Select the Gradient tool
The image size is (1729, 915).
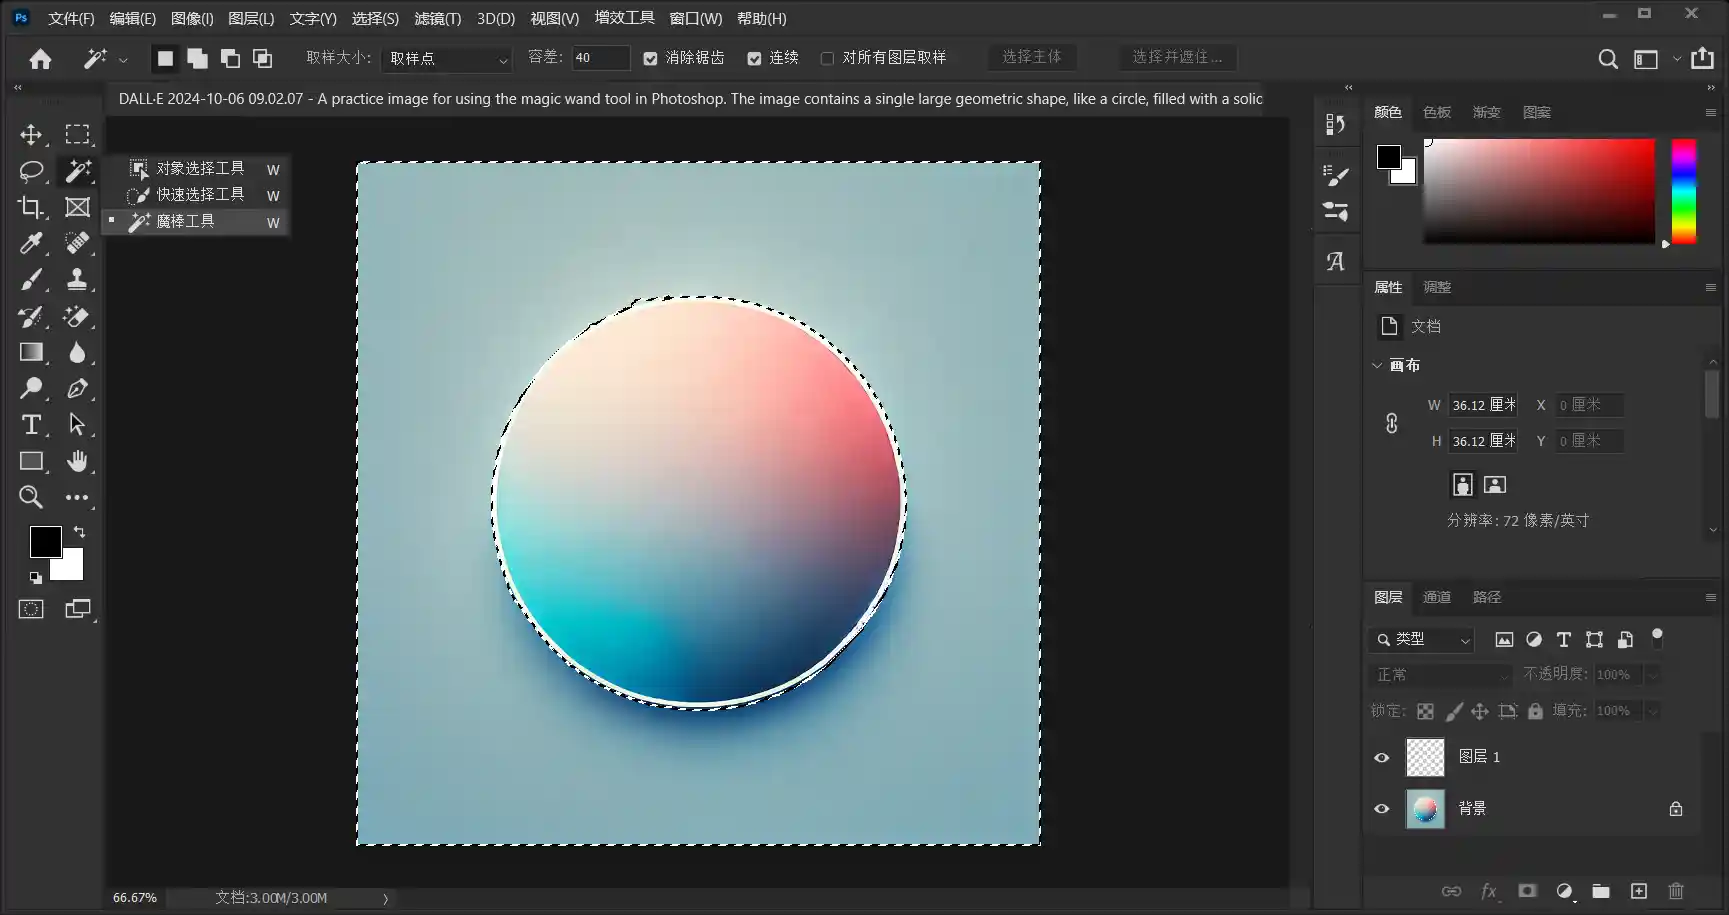31,352
